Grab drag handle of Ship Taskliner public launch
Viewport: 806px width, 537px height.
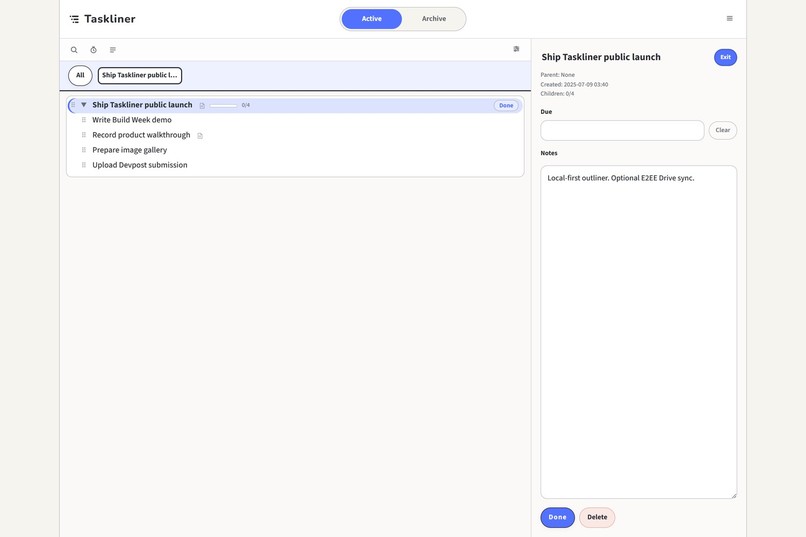73,105
